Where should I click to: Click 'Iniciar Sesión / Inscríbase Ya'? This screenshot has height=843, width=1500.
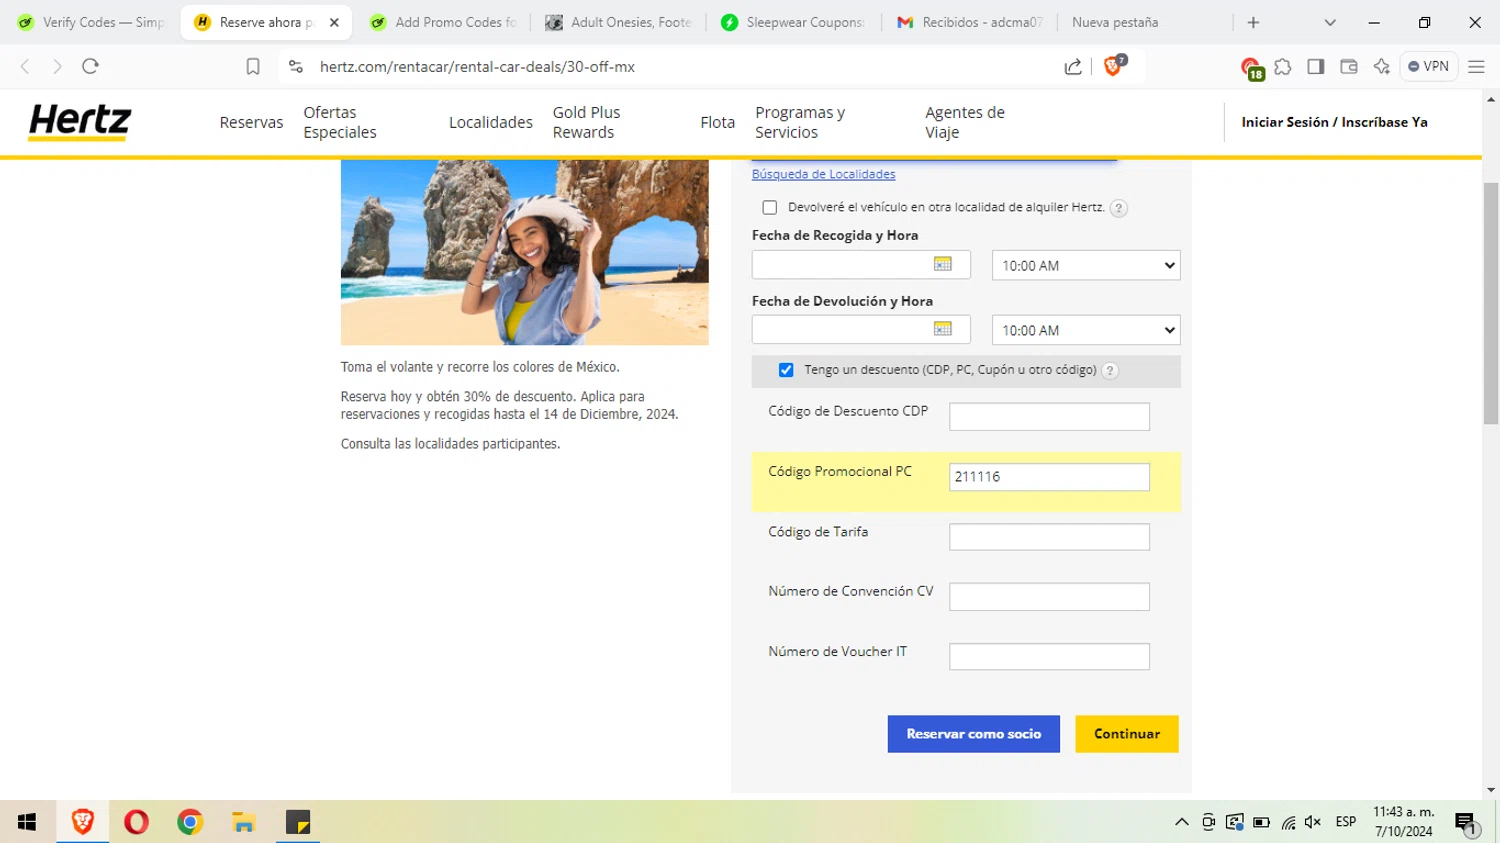click(1335, 122)
